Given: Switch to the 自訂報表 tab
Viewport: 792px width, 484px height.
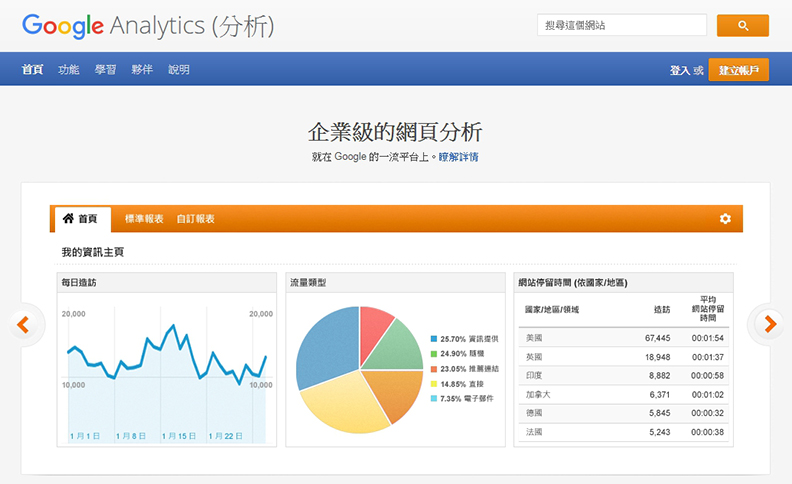Looking at the screenshot, I should 195,219.
